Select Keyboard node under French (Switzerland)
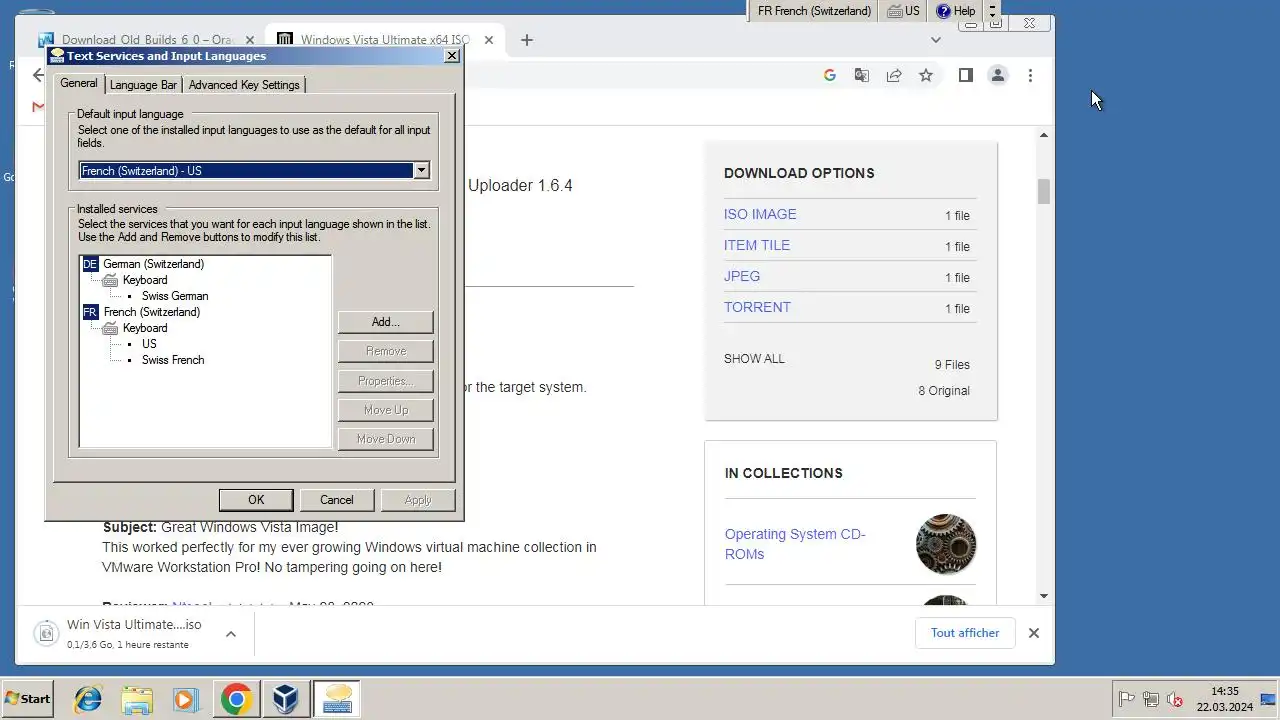The height and width of the screenshot is (720, 1280). pyautogui.click(x=145, y=328)
